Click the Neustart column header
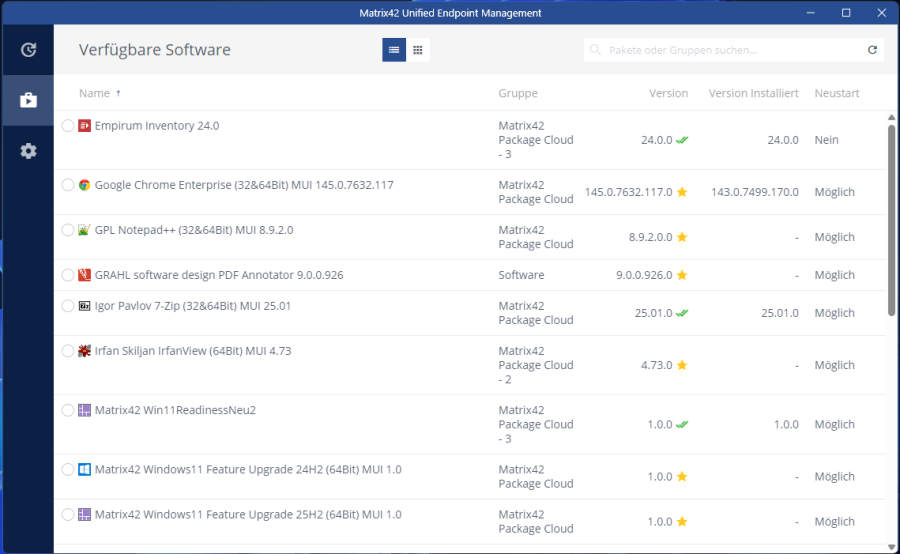This screenshot has width=900, height=554. (836, 93)
